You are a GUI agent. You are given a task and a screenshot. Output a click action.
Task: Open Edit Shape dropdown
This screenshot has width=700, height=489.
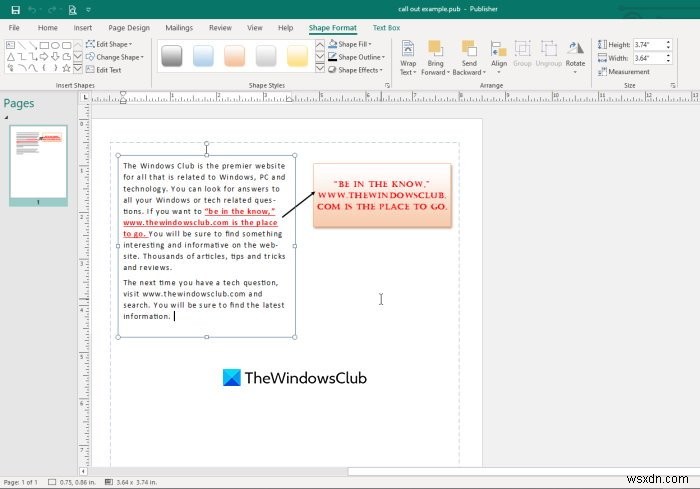pyautogui.click(x=109, y=44)
